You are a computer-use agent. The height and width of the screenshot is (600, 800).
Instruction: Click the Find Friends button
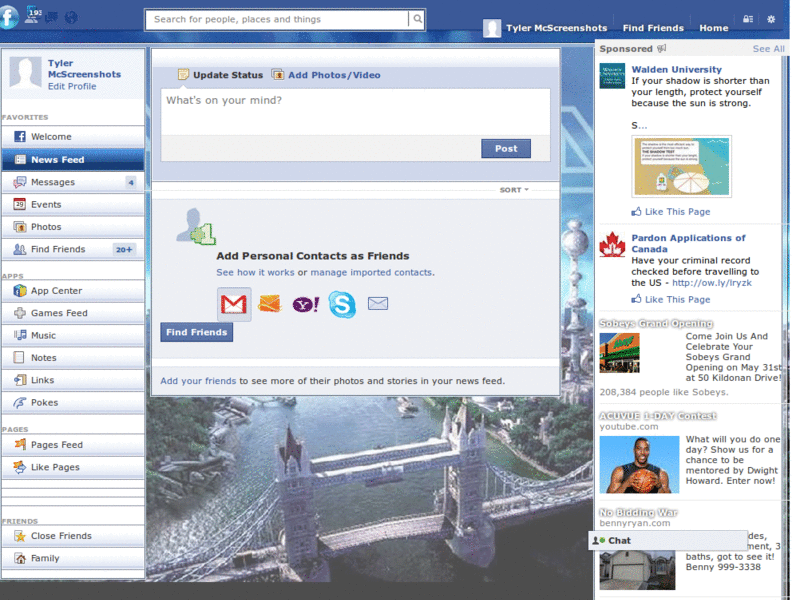[196, 332]
